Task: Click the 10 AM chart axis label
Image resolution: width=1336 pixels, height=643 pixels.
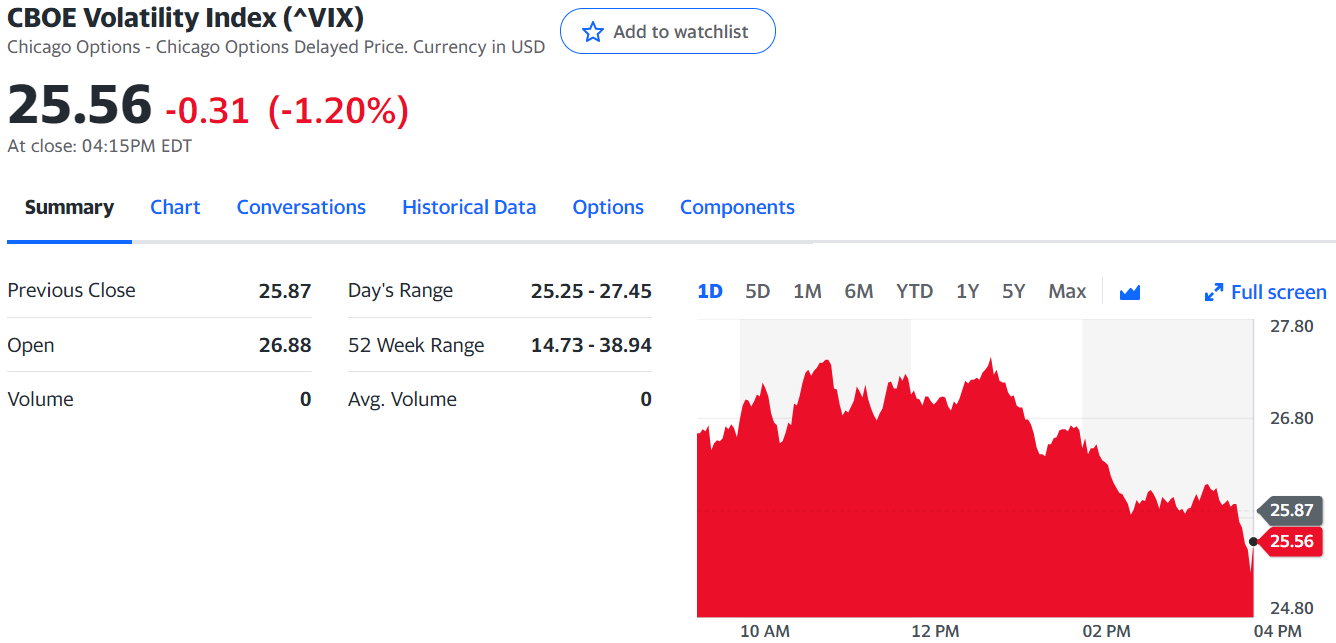Action: coord(765,630)
